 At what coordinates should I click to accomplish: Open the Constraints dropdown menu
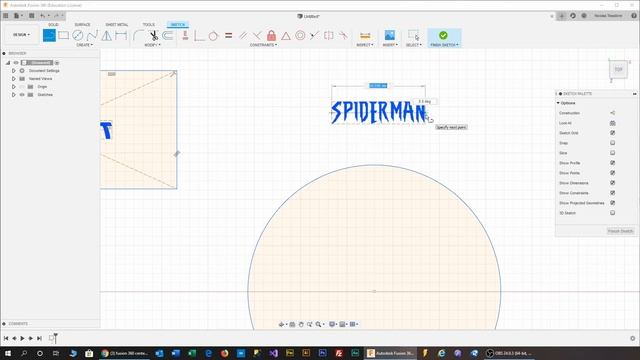click(x=263, y=45)
